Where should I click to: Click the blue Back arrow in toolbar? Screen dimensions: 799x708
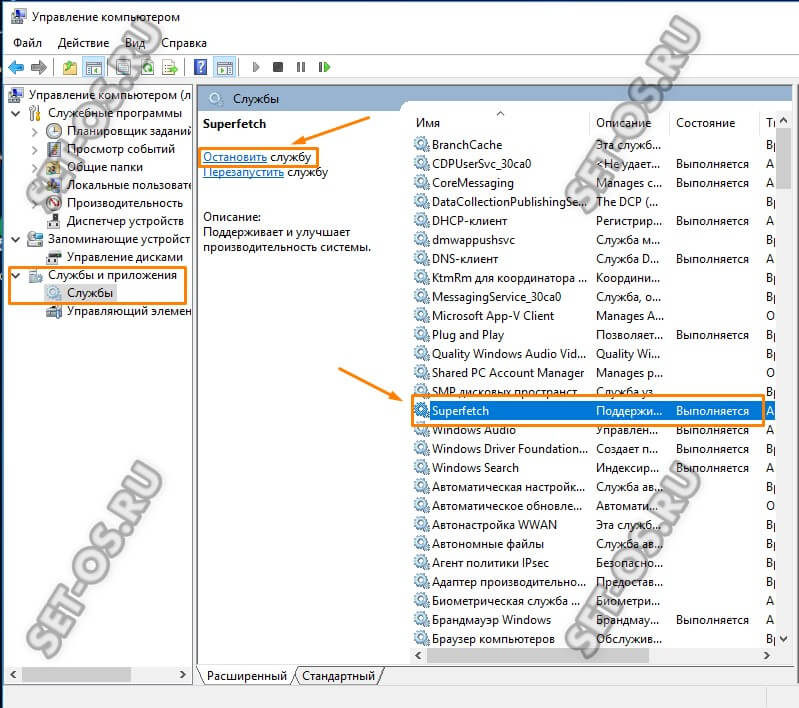tap(16, 67)
